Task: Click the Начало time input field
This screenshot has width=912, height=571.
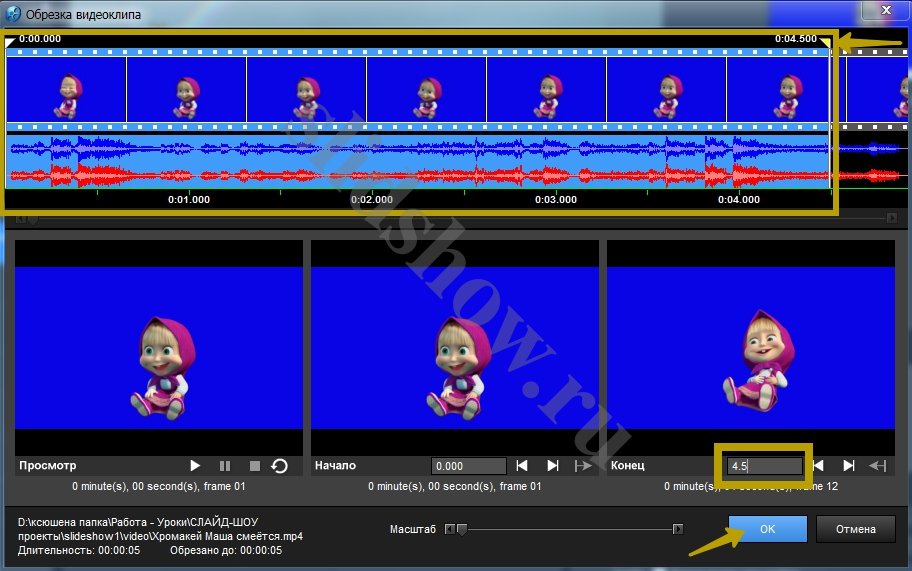Action: click(x=469, y=466)
